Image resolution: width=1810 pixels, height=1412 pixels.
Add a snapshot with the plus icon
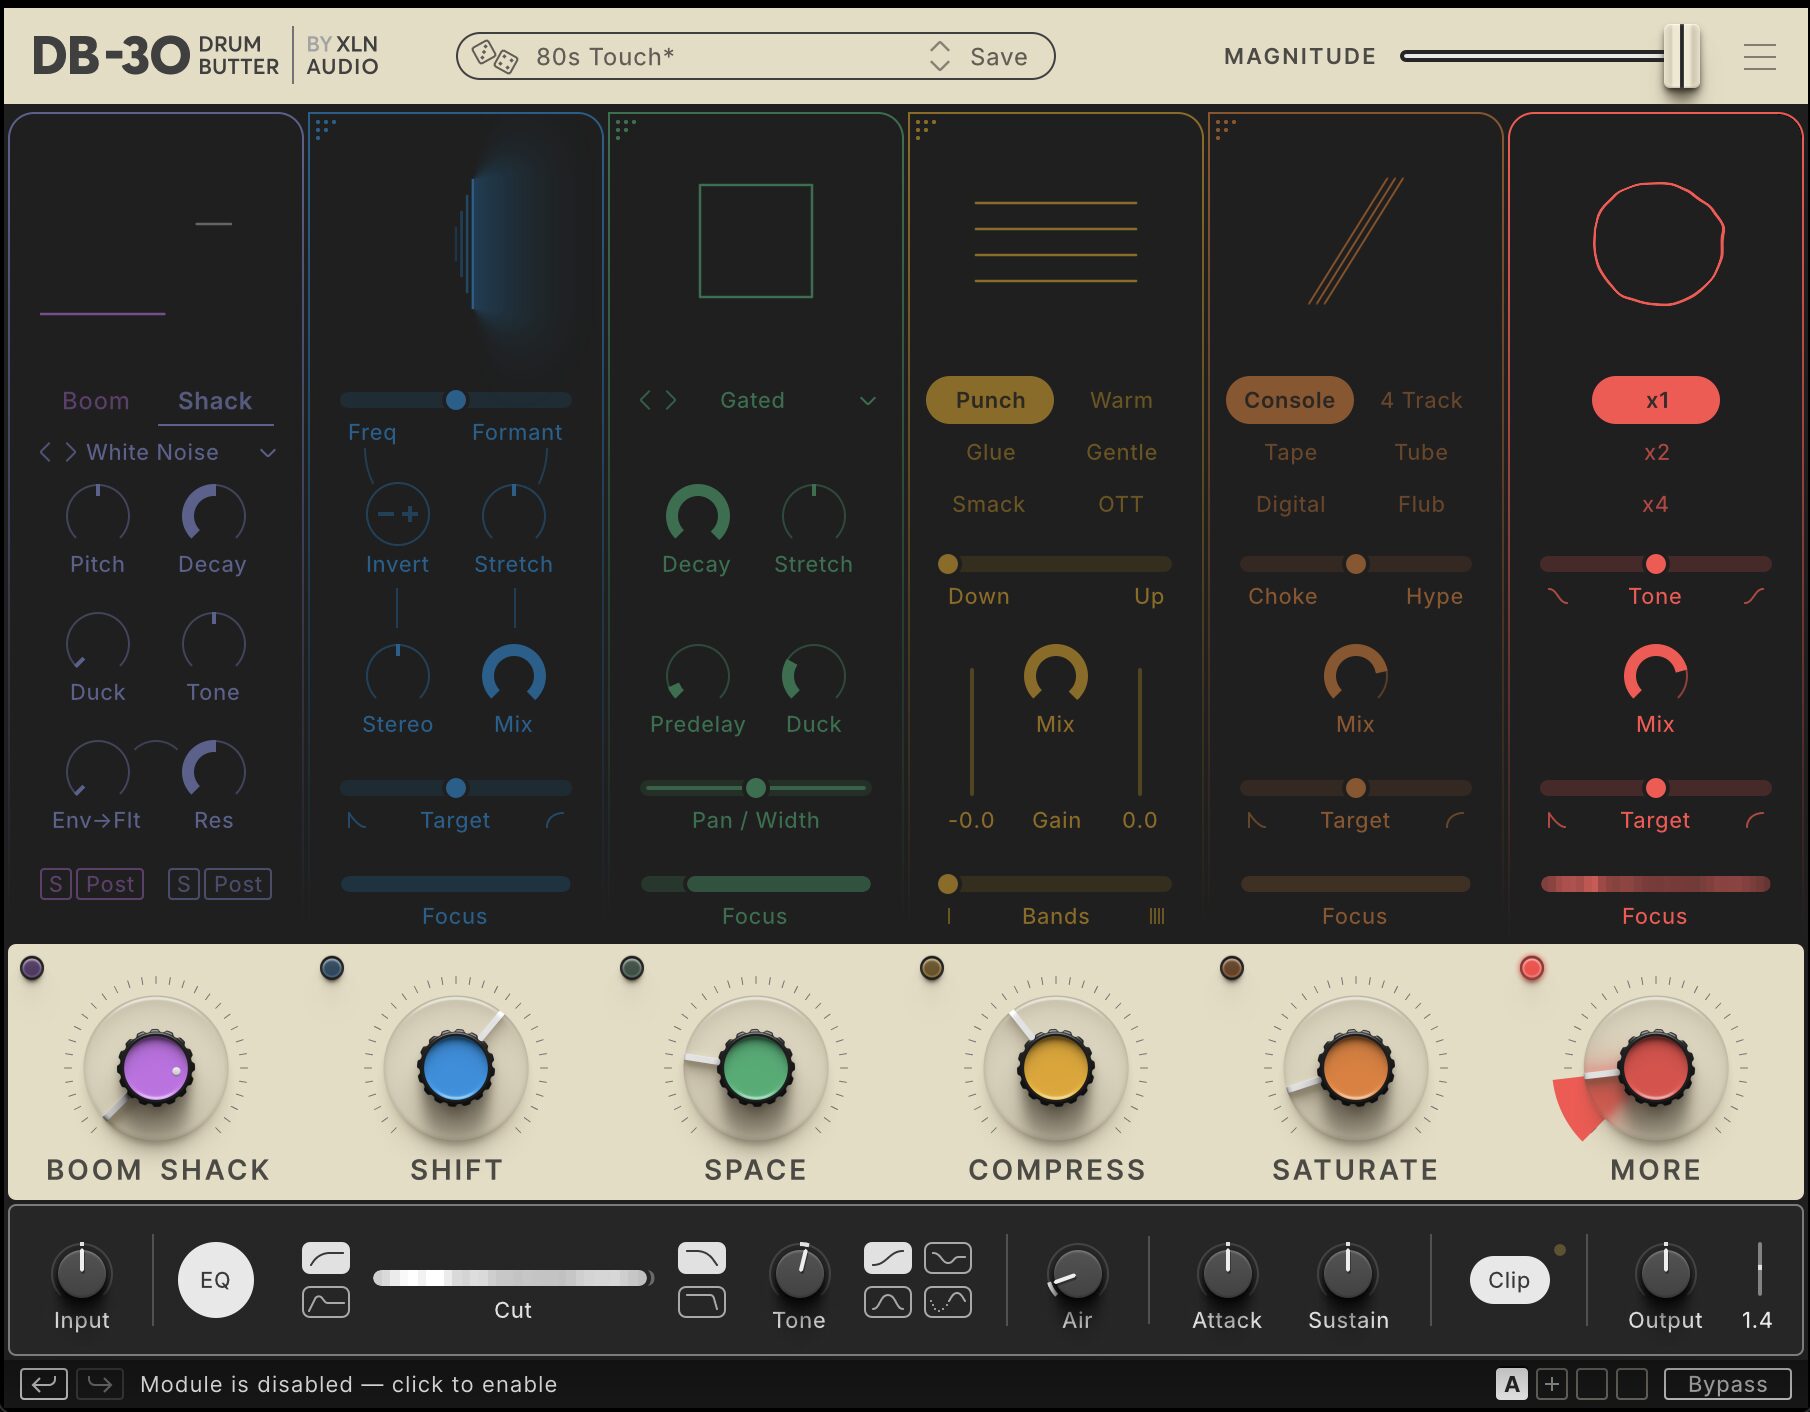pos(1552,1384)
